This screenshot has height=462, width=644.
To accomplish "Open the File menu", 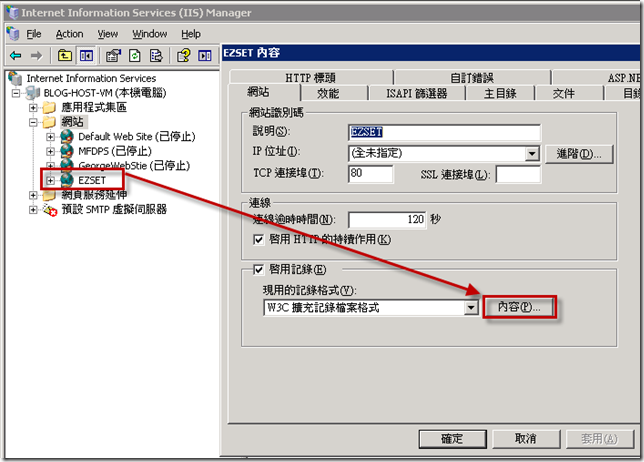I will tap(34, 34).
